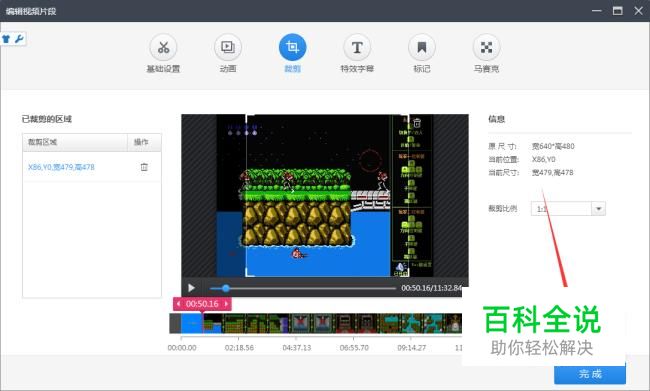
Task: Click the 完成 finish button
Action: 590,374
